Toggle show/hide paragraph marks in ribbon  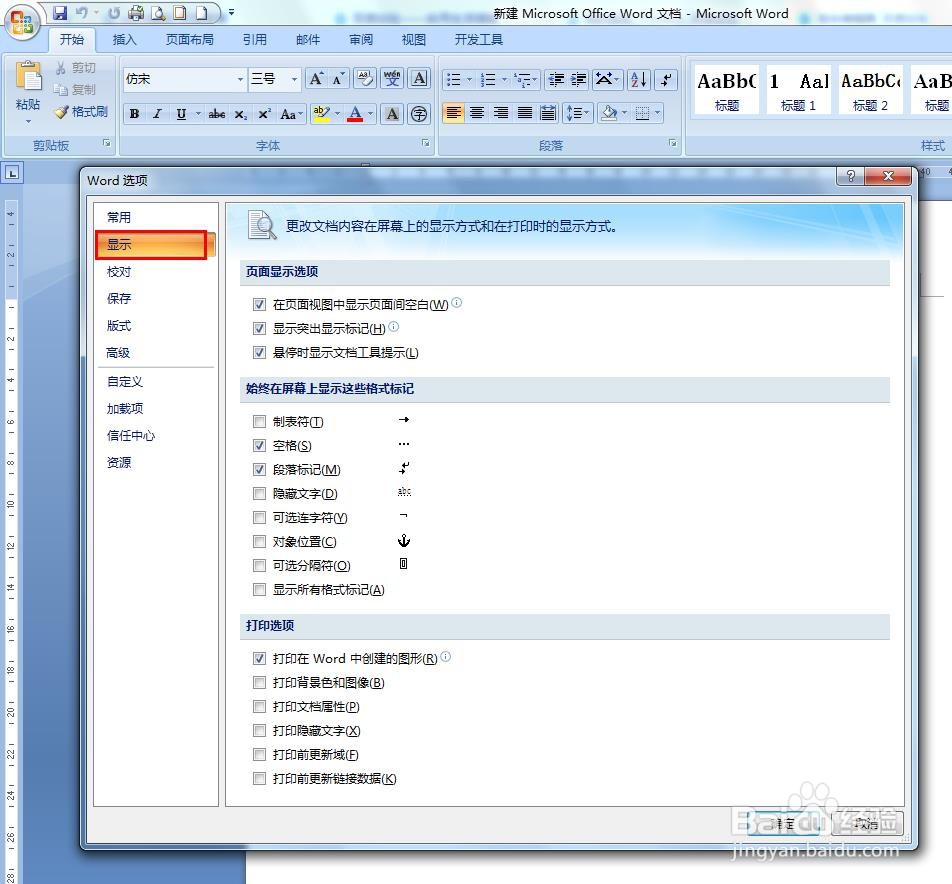click(x=667, y=79)
